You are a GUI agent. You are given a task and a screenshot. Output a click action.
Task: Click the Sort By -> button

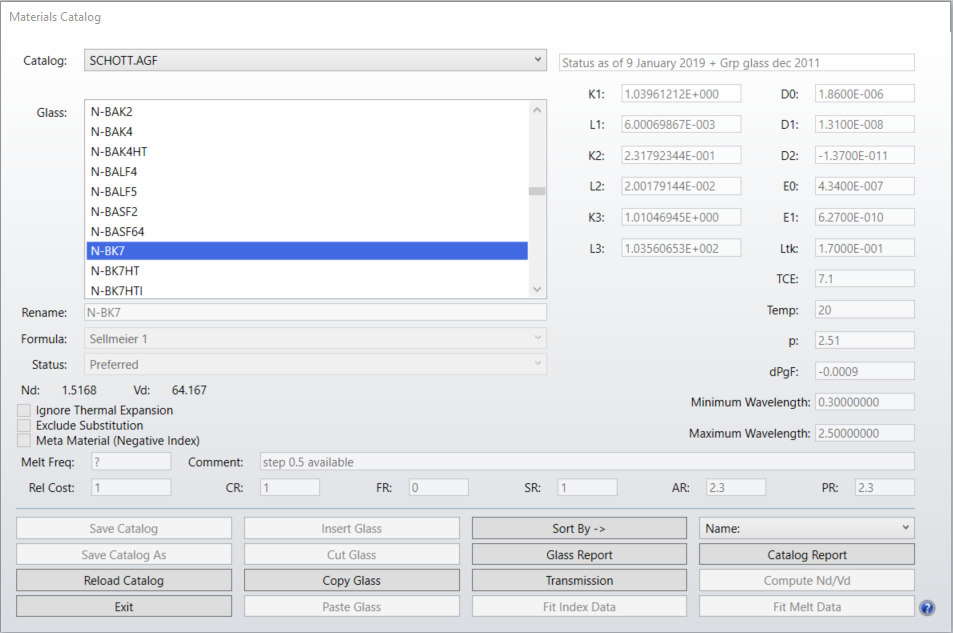579,528
